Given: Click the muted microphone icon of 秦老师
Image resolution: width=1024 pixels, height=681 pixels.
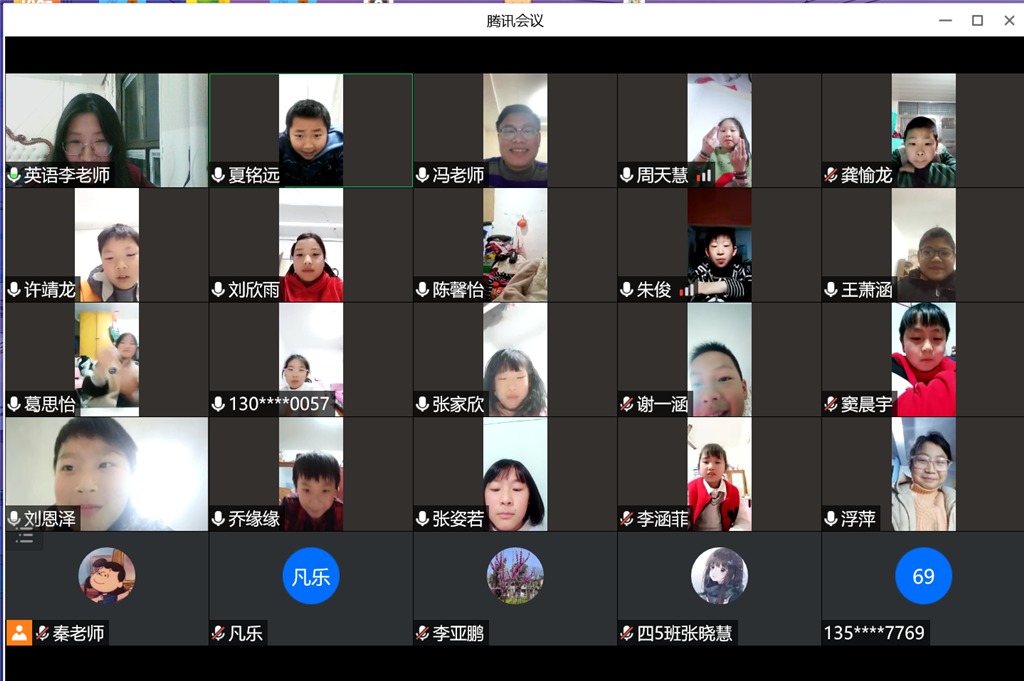Looking at the screenshot, I should pyautogui.click(x=43, y=633).
